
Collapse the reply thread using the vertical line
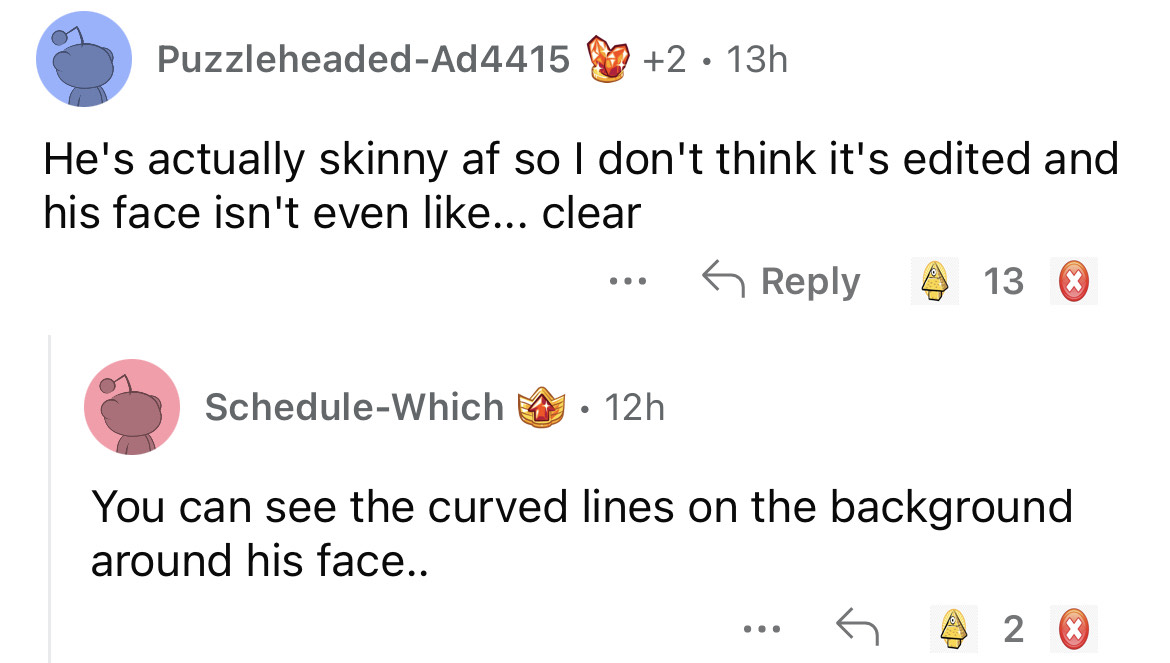coord(50,500)
